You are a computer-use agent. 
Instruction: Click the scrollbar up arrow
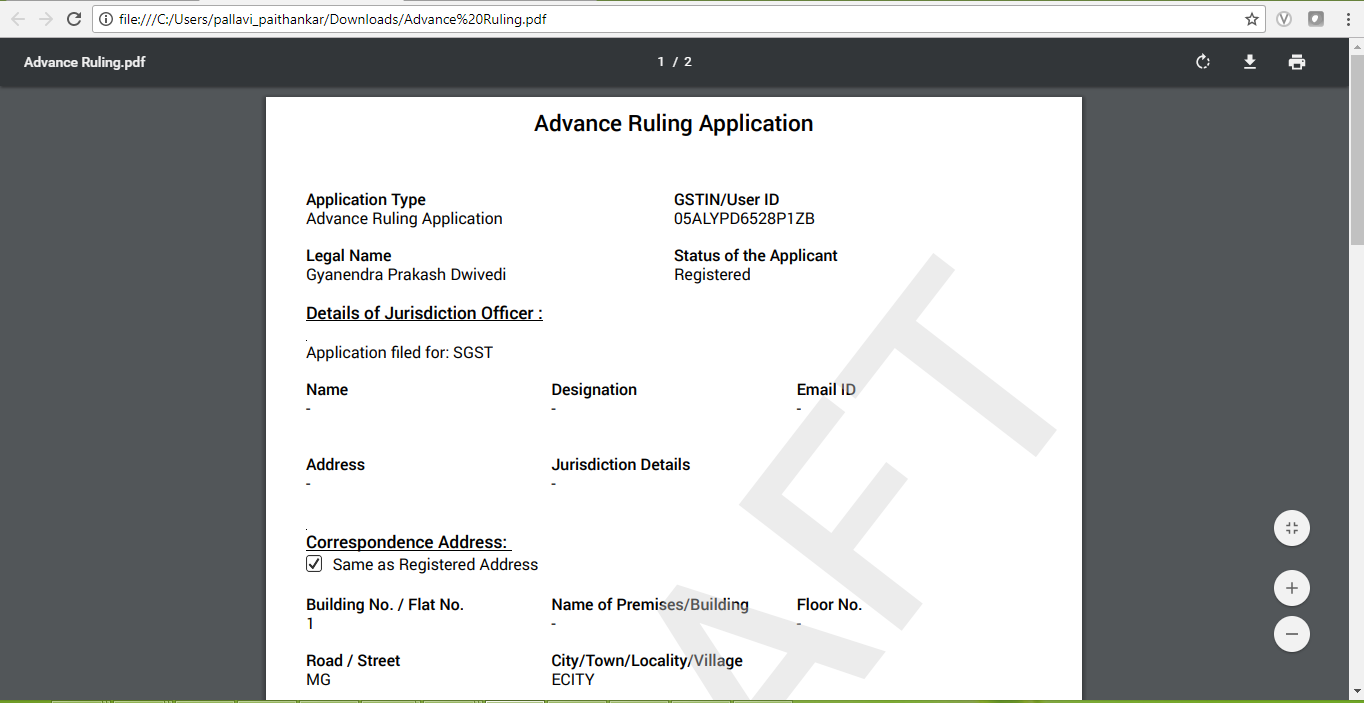[x=1357, y=46]
